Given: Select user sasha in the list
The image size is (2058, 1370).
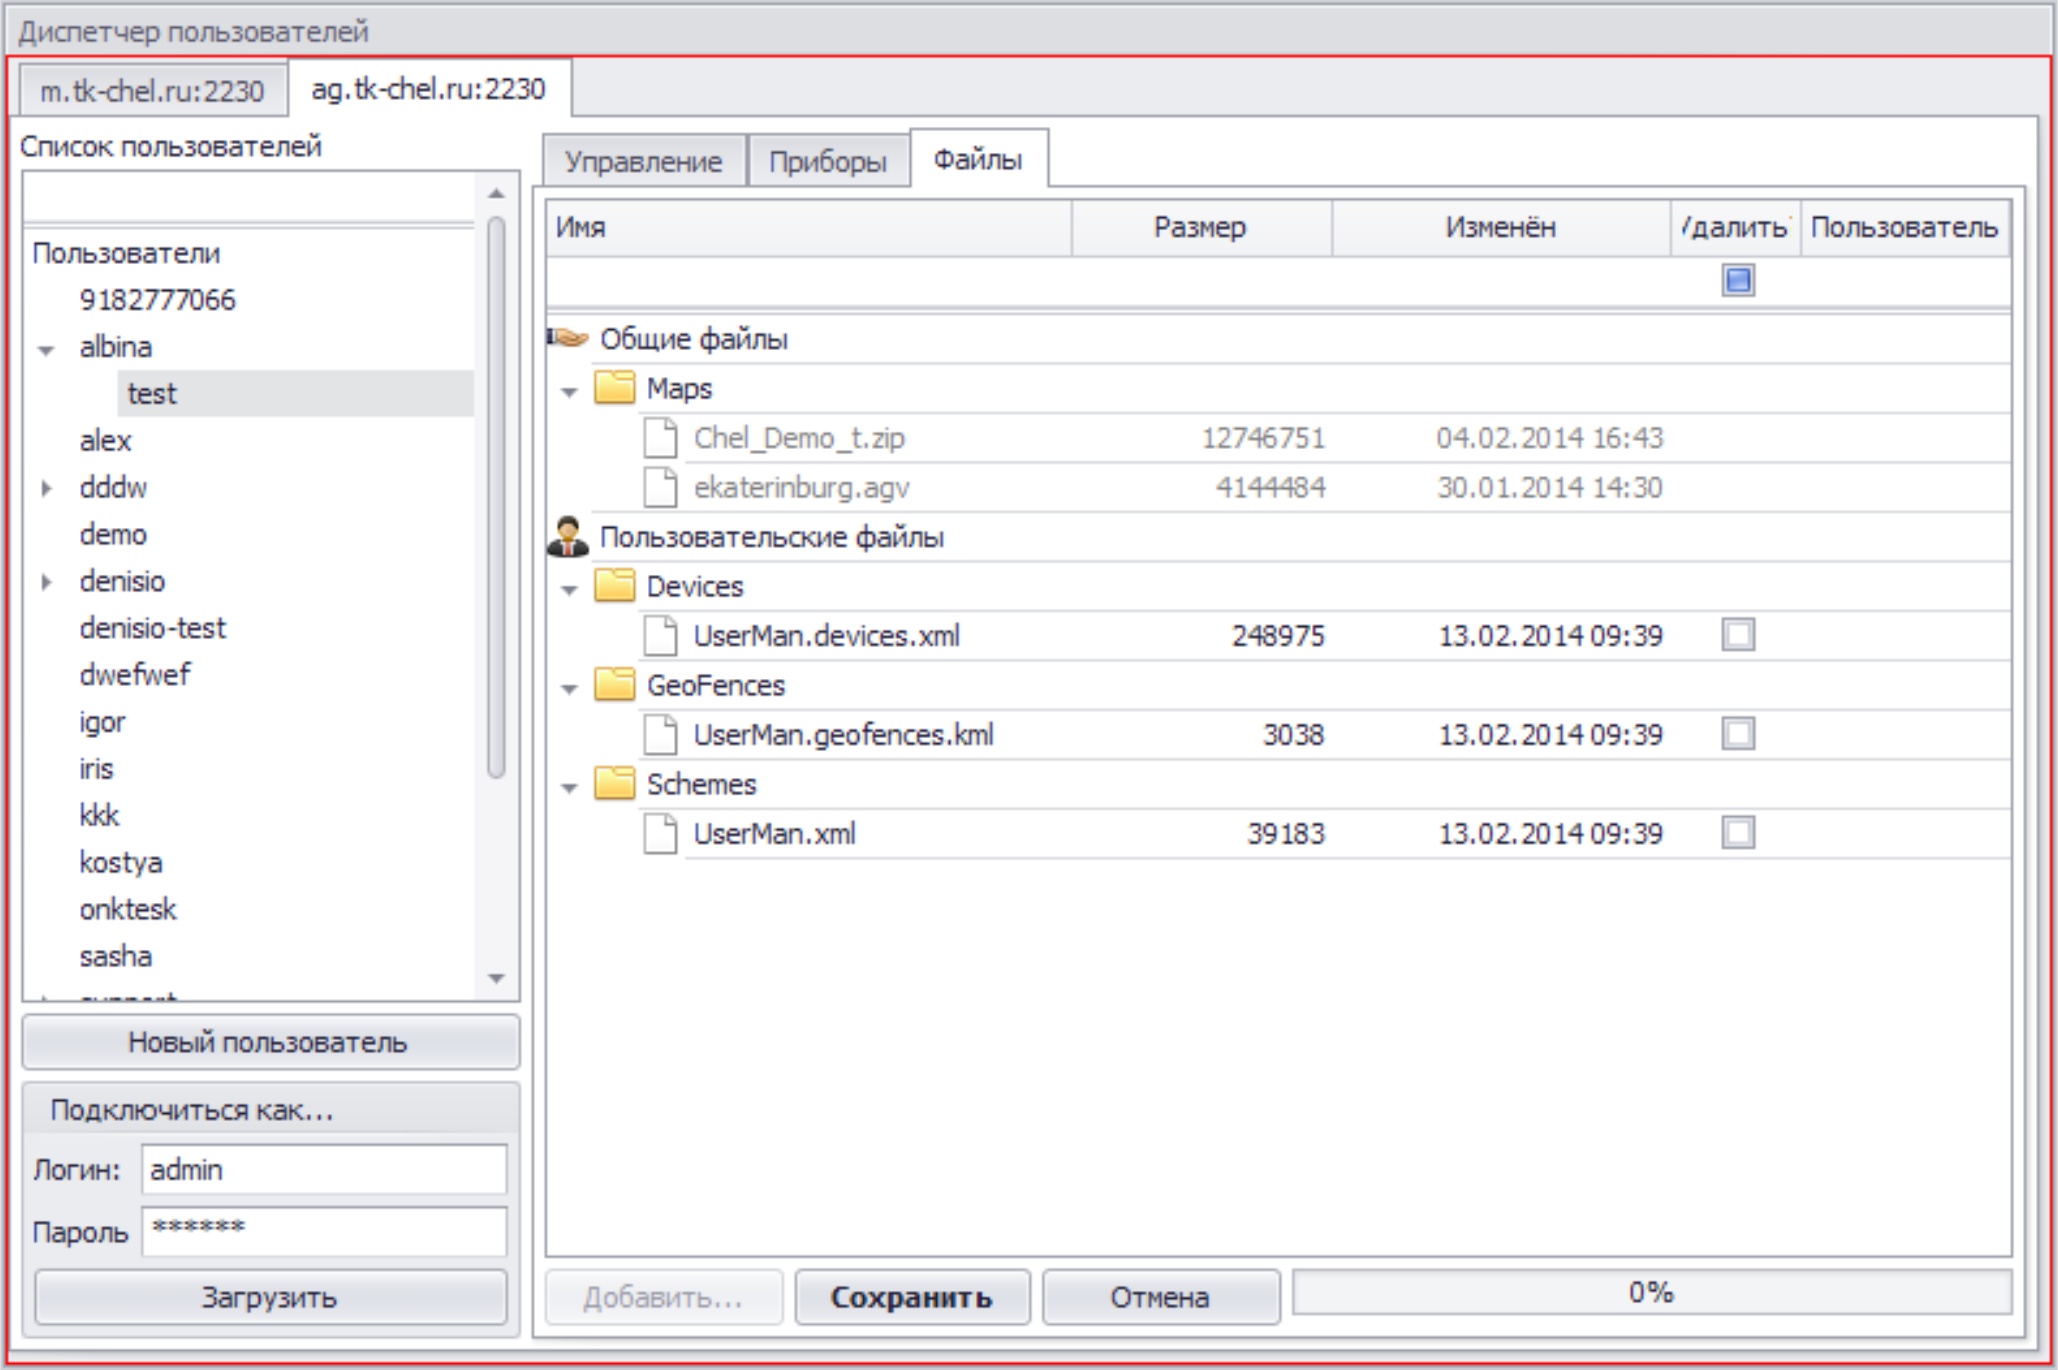Looking at the screenshot, I should tap(116, 956).
